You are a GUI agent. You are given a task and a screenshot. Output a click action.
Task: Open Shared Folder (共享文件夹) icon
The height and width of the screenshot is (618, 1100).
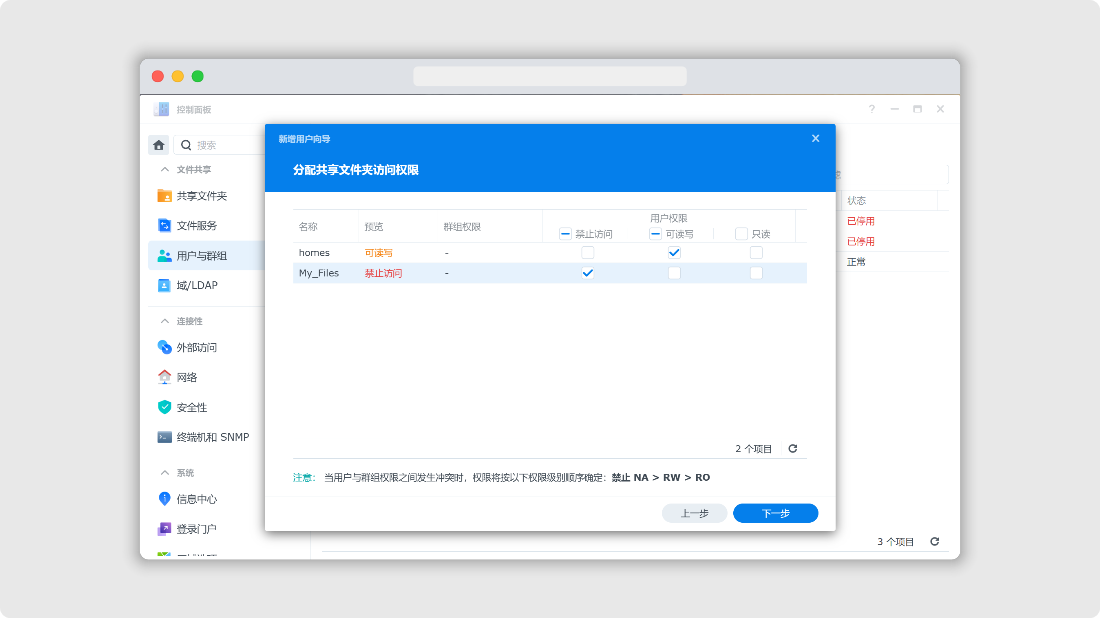(165, 196)
